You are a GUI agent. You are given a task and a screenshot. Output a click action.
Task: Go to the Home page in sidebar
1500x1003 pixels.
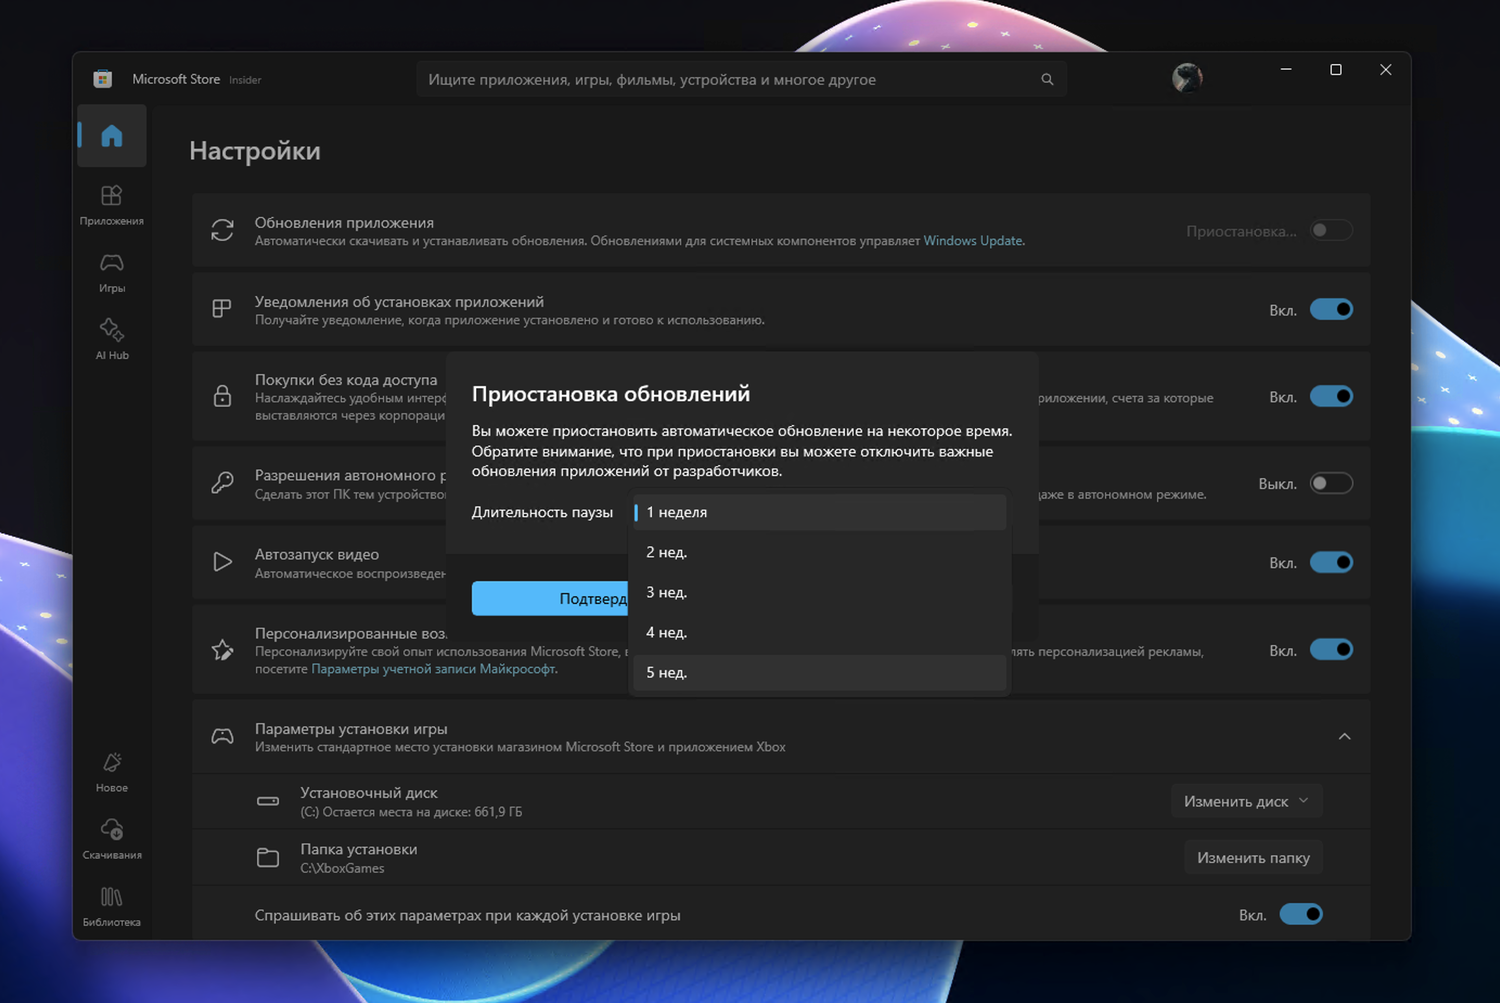tap(112, 136)
